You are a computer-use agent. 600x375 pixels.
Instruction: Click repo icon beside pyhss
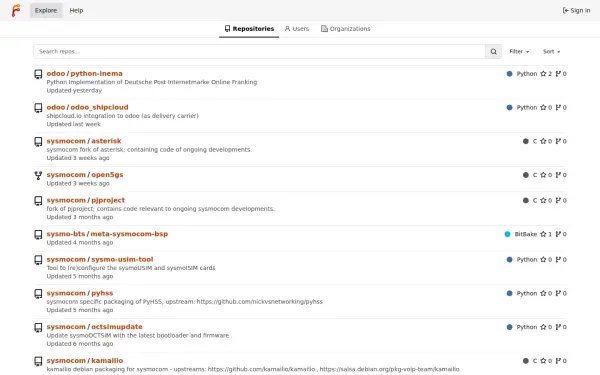click(x=38, y=294)
